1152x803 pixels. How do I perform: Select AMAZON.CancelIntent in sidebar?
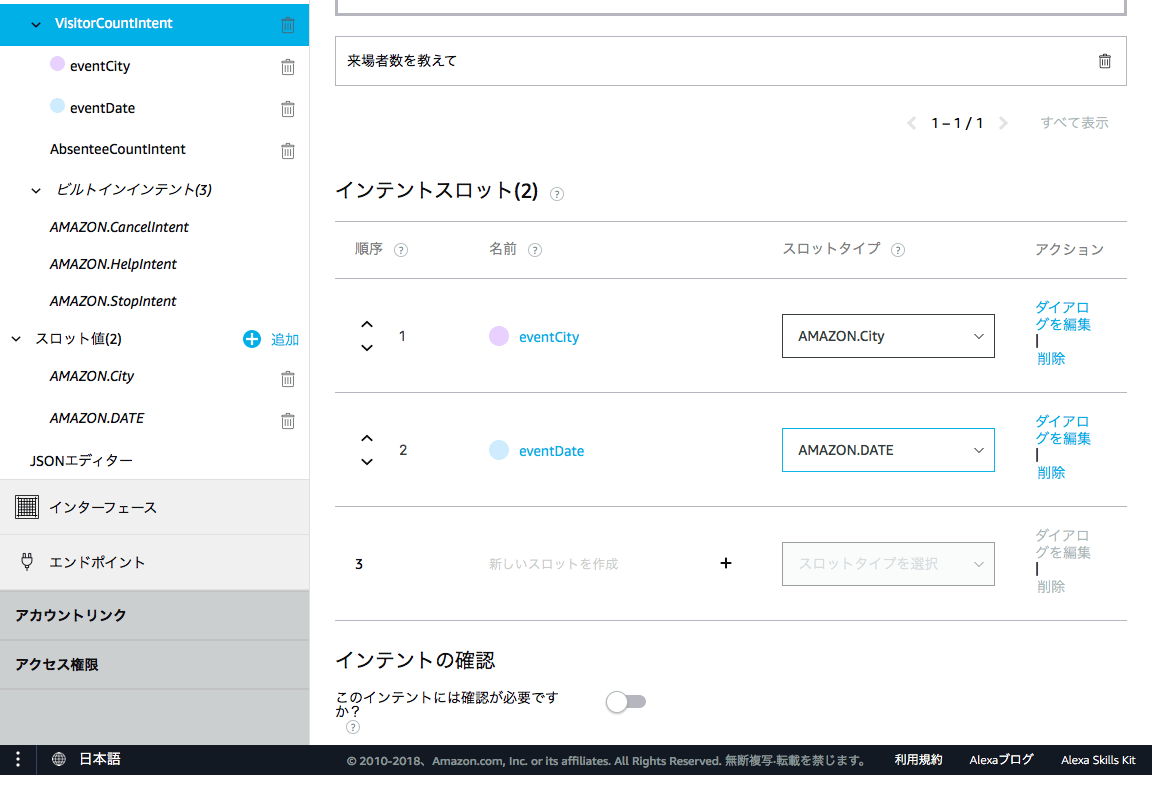click(x=119, y=227)
